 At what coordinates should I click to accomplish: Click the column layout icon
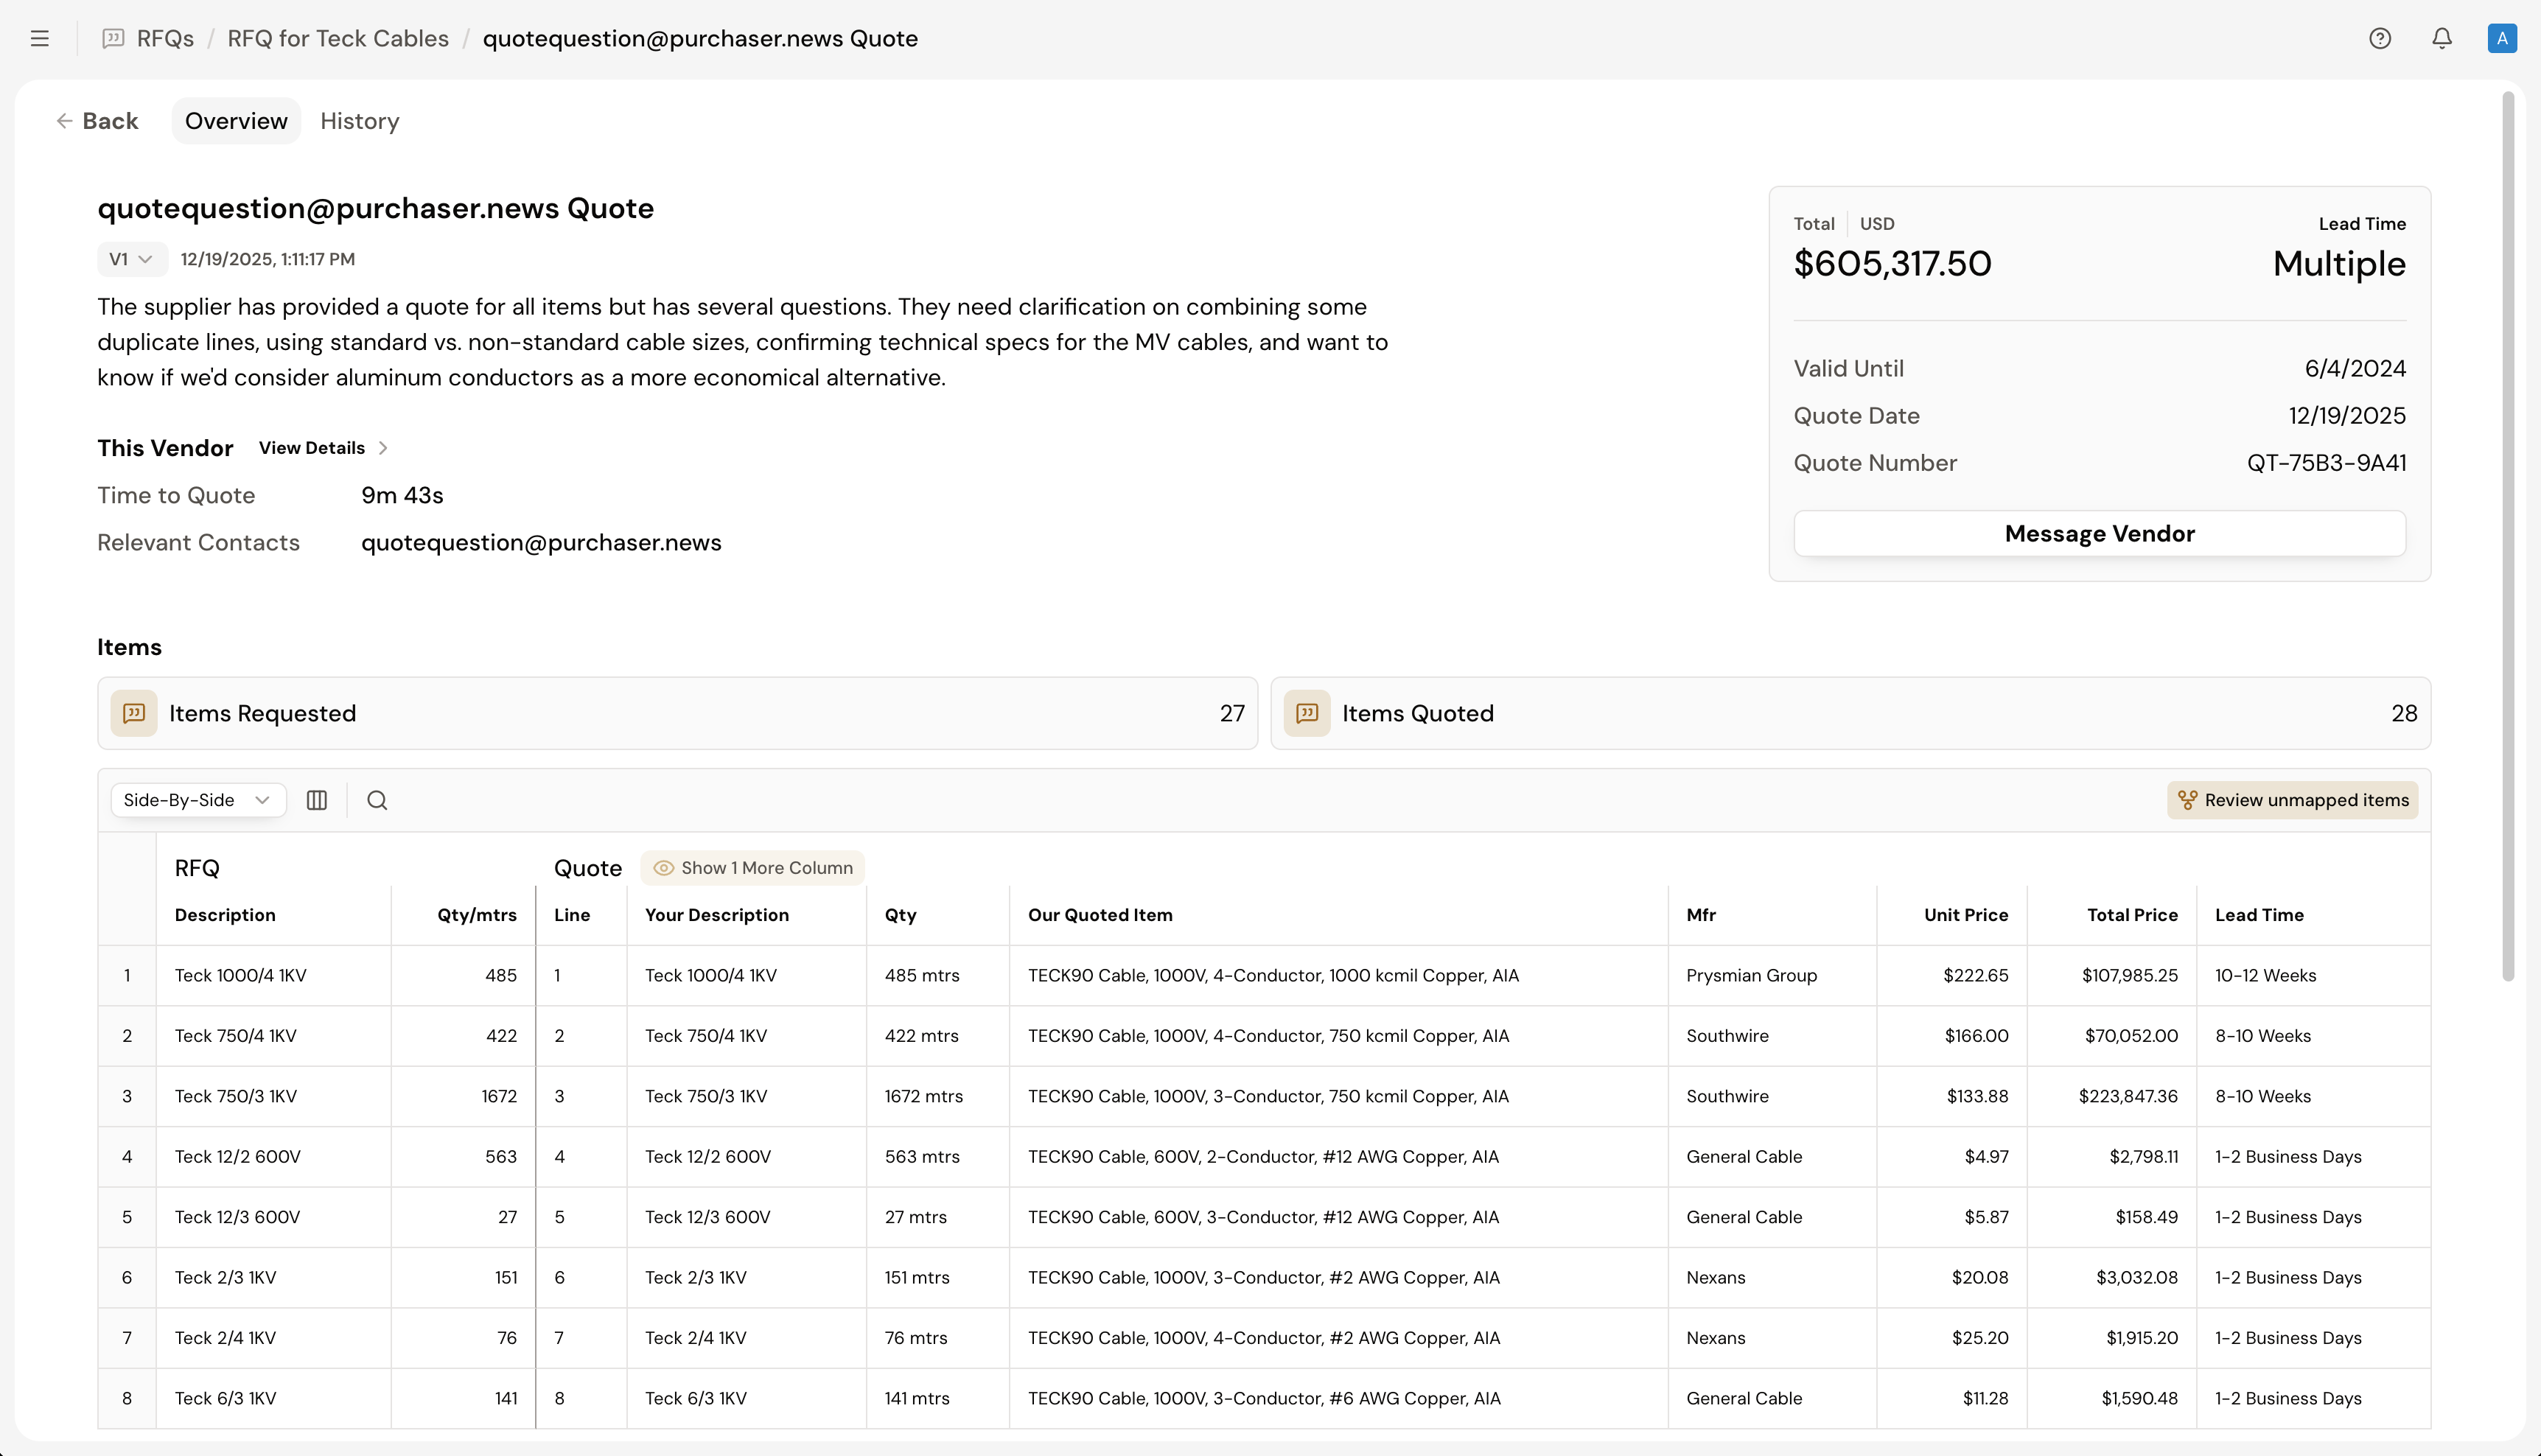(x=317, y=800)
